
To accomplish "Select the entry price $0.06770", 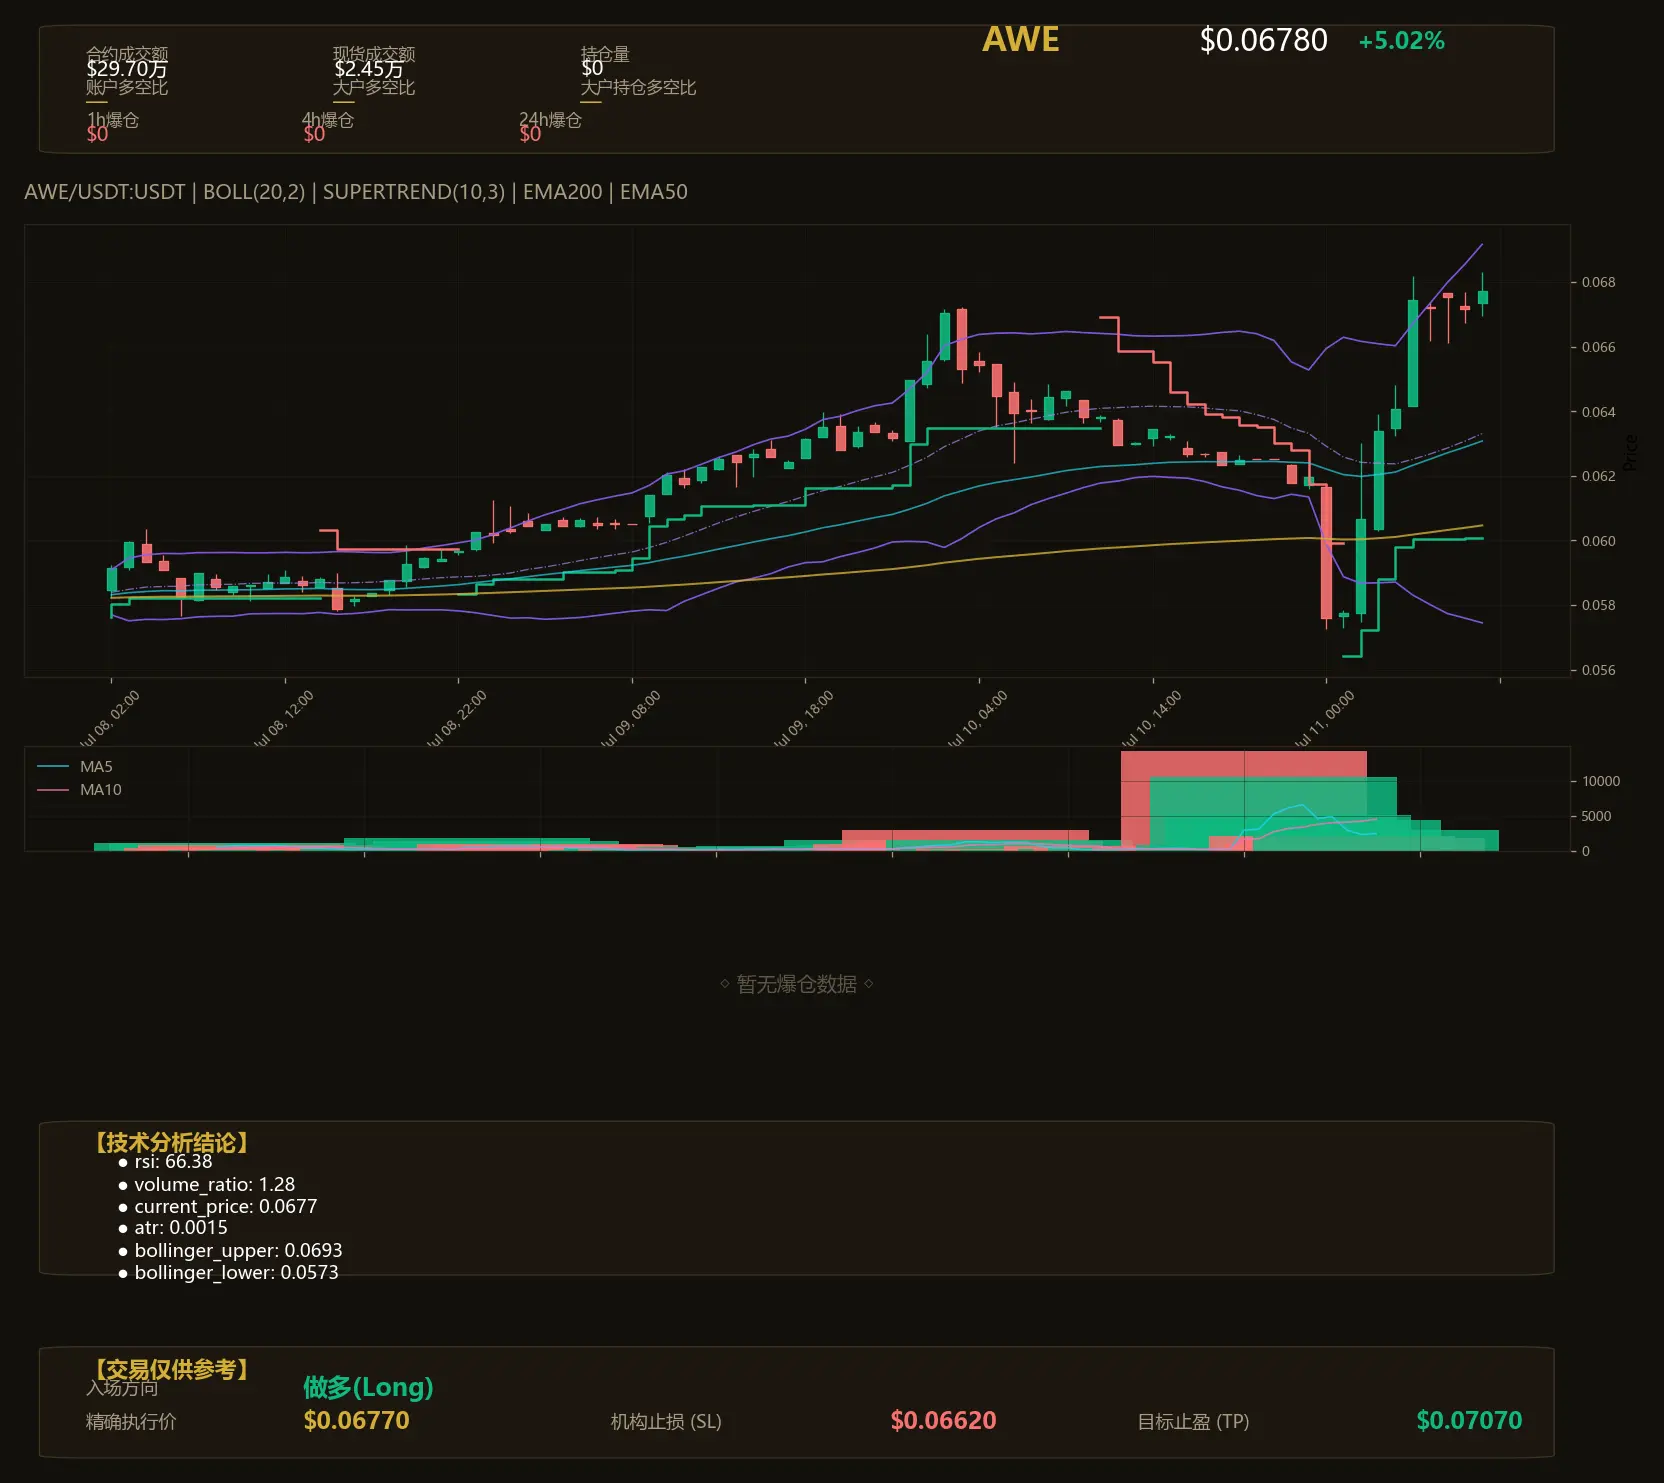I will (356, 1420).
